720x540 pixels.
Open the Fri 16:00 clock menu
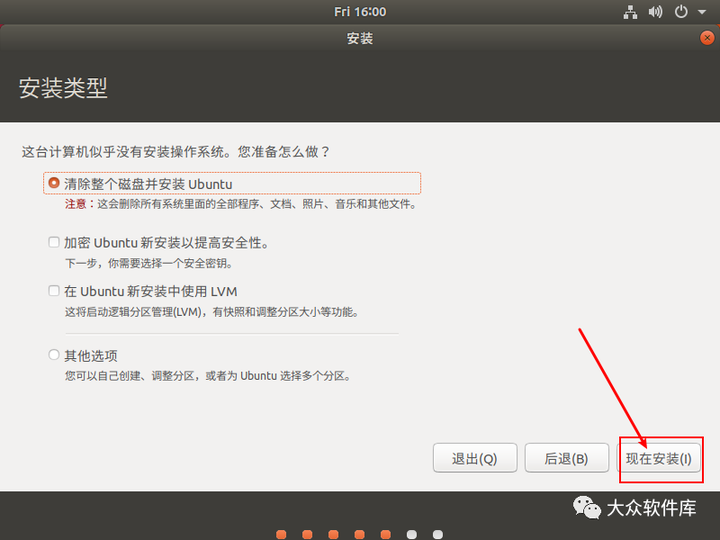(x=360, y=12)
